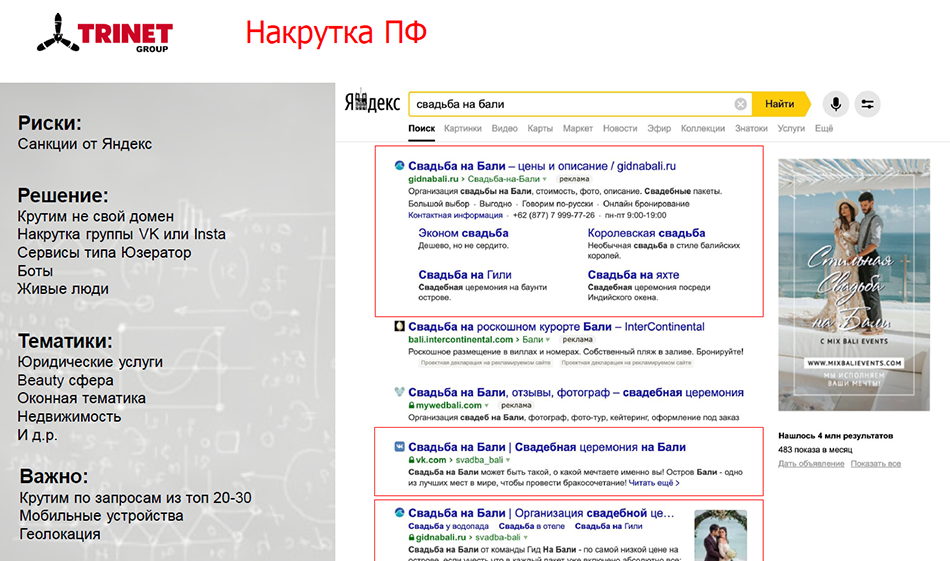Screen dimensions: 950x561
Task: Open the Свадьба у водопада sitelink
Action: [x=448, y=526]
